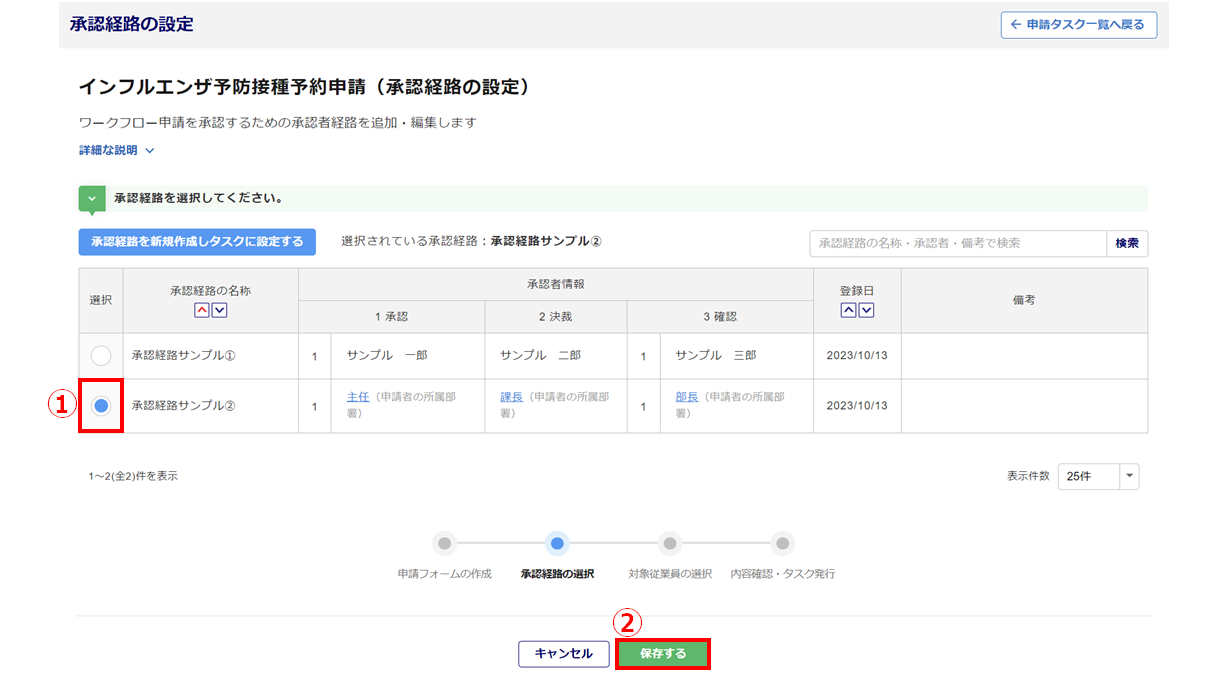Image resolution: width=1228 pixels, height=680 pixels.
Task: Open the 表示件数 25件 dropdown
Action: (x=1097, y=476)
